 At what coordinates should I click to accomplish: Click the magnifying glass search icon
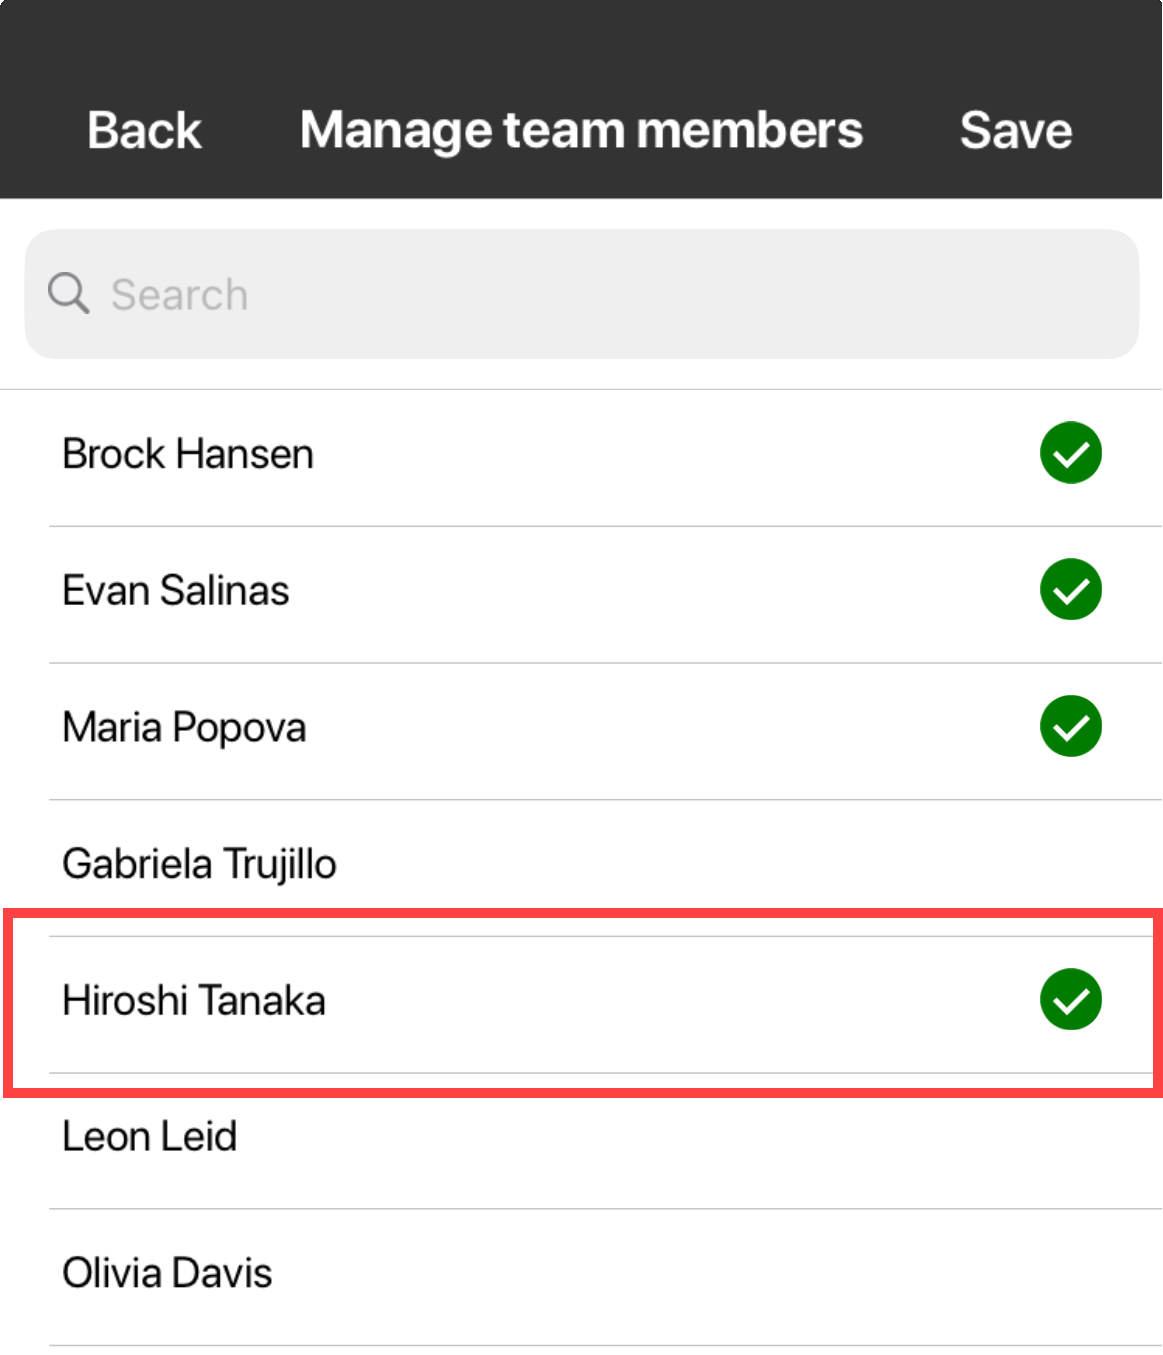[68, 294]
